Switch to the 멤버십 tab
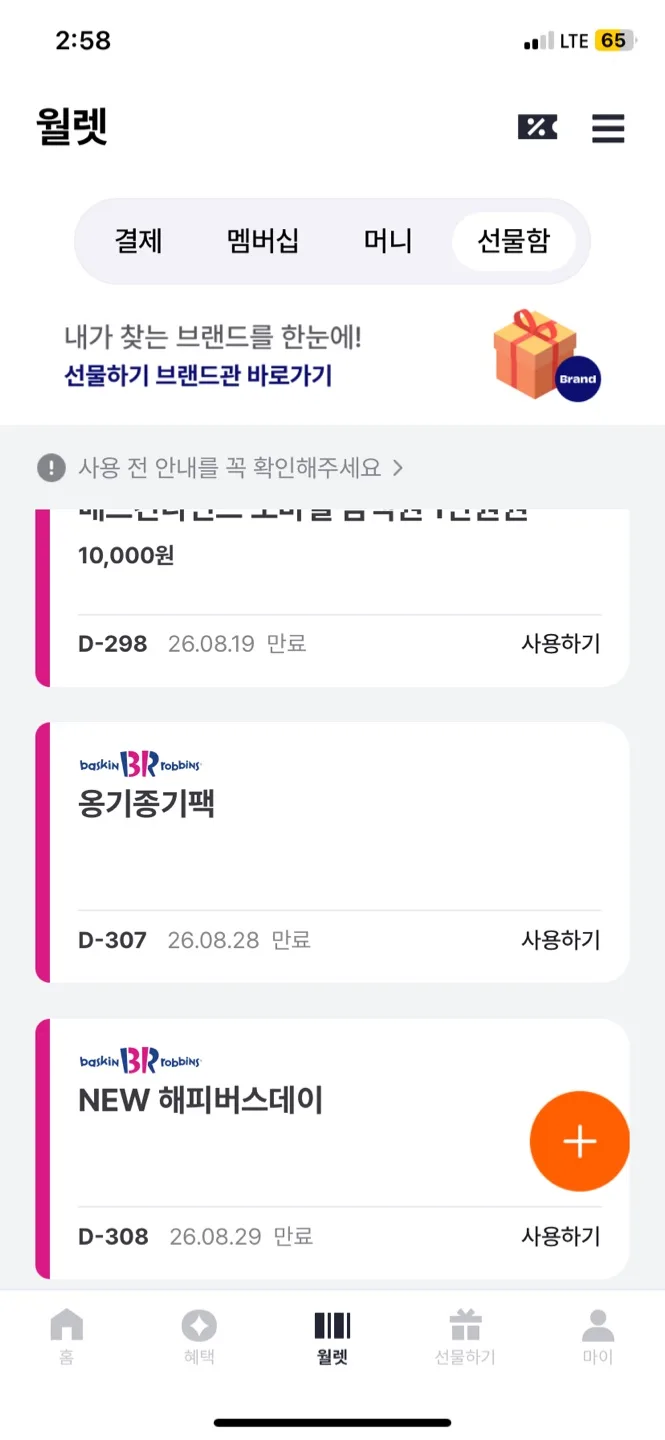Image resolution: width=665 pixels, height=1440 pixels. pos(263,241)
